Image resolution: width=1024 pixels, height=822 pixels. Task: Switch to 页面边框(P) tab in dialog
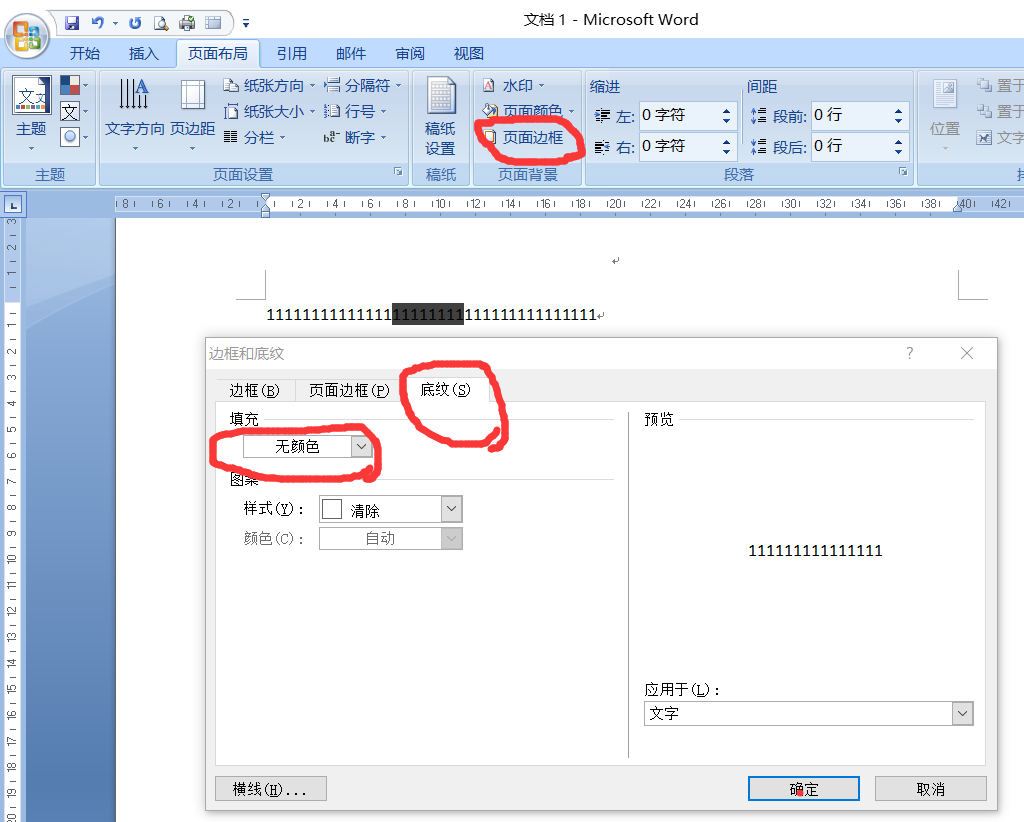point(349,390)
